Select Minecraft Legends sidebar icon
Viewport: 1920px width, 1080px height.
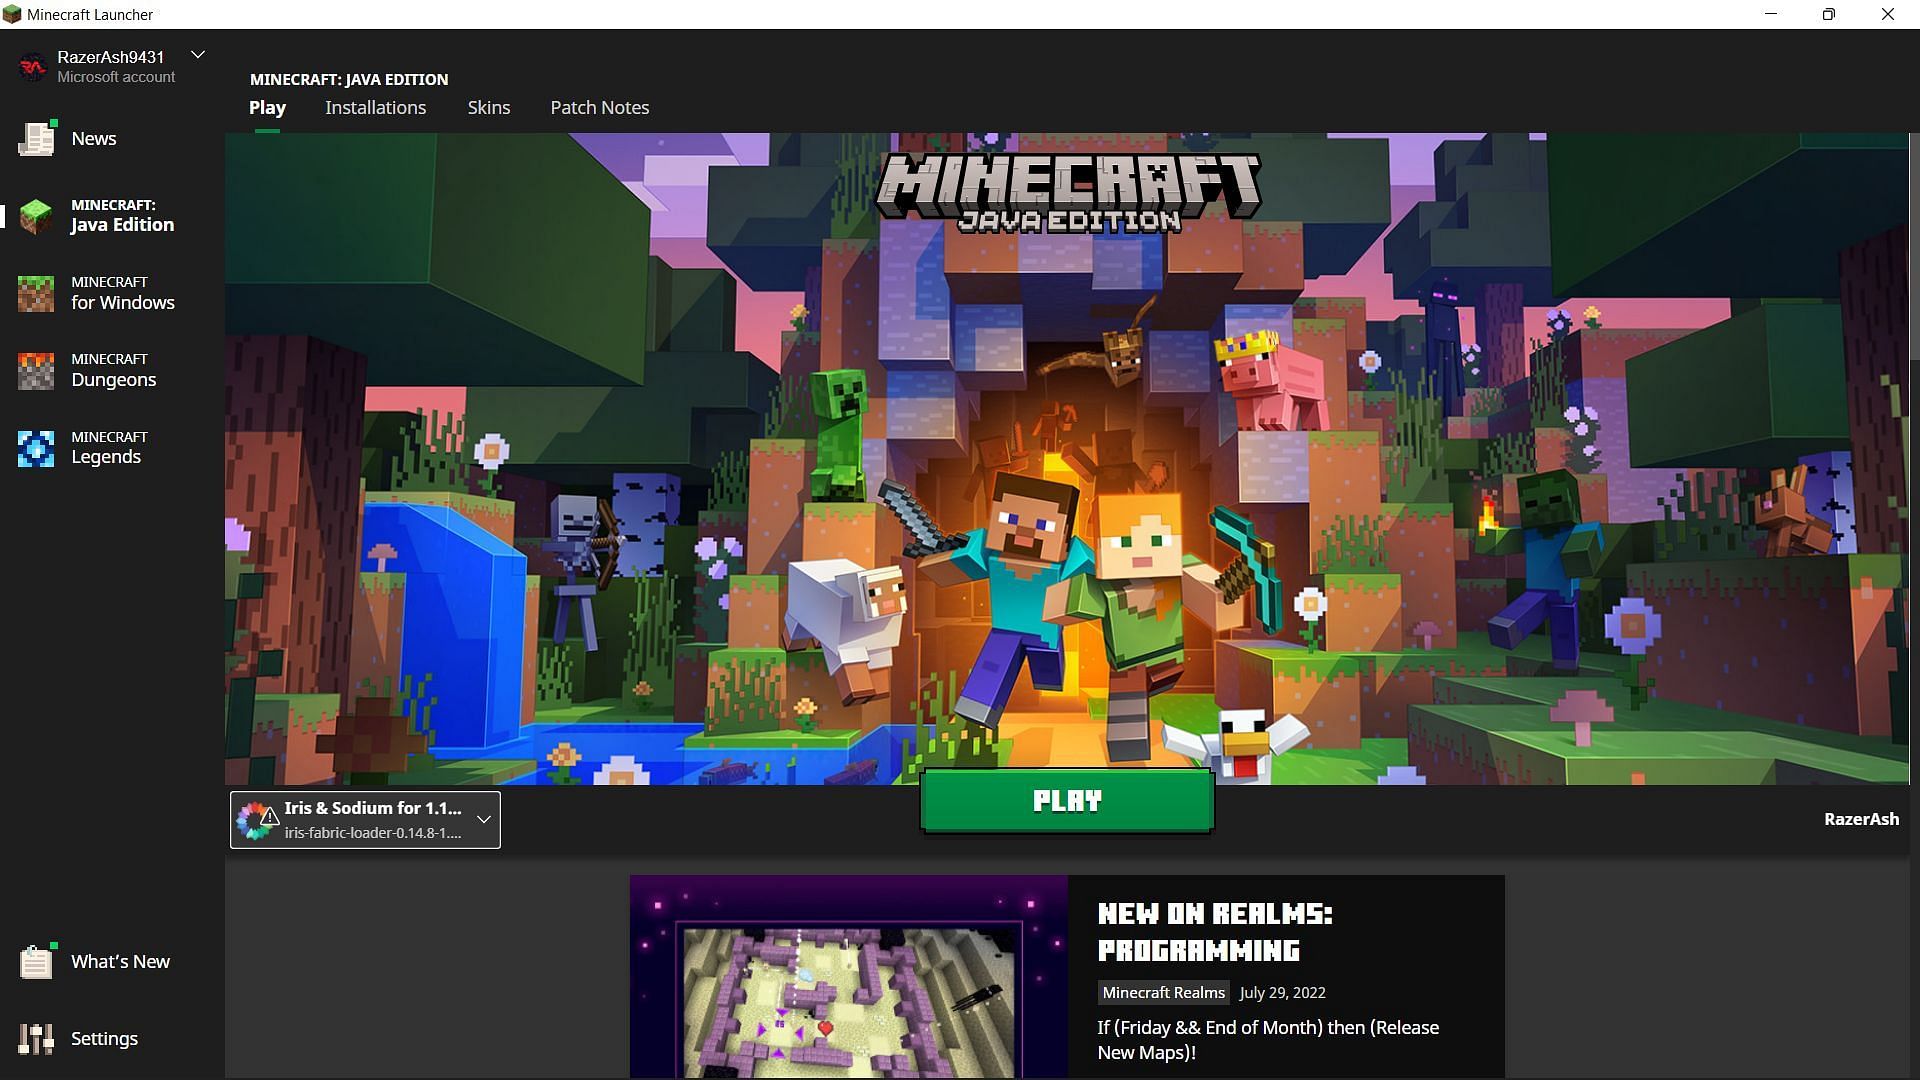(34, 447)
